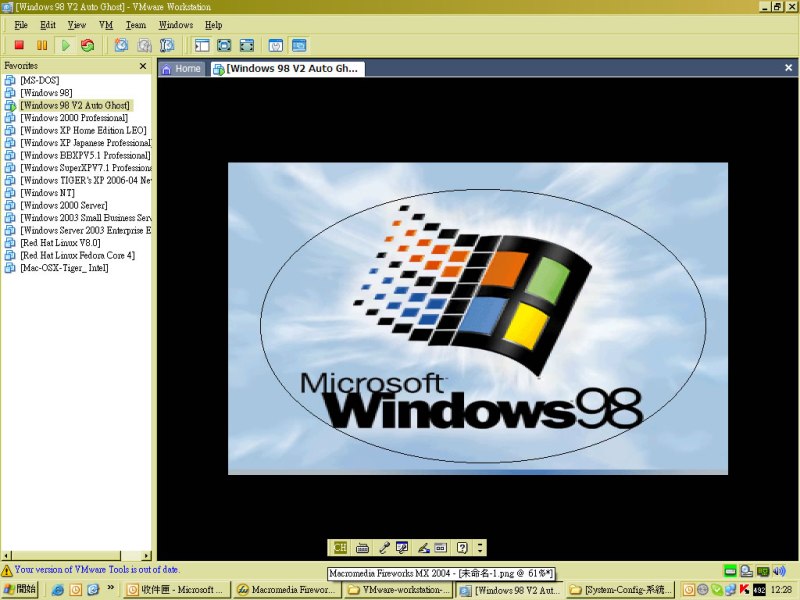The height and width of the screenshot is (600, 800).
Task: Click the VMware Tools out of date message
Action: tap(96, 569)
